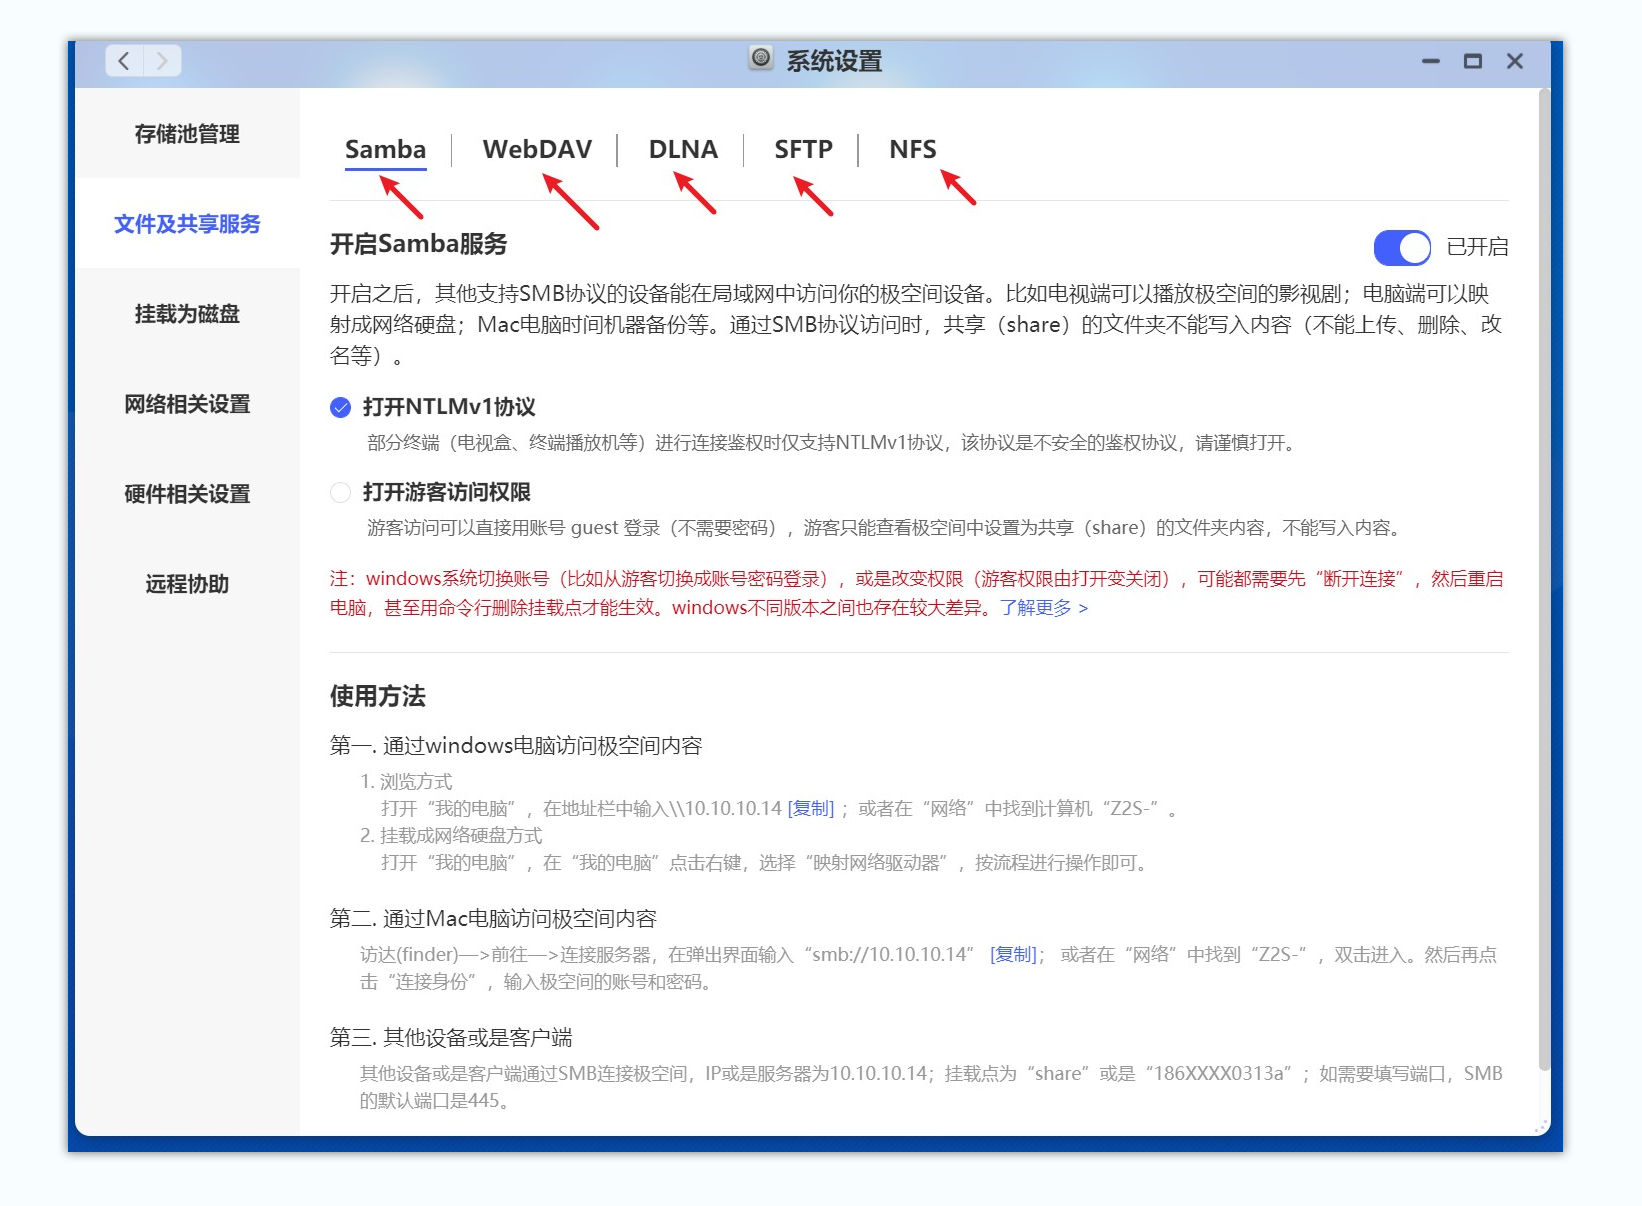Click the back navigation arrow

123,60
